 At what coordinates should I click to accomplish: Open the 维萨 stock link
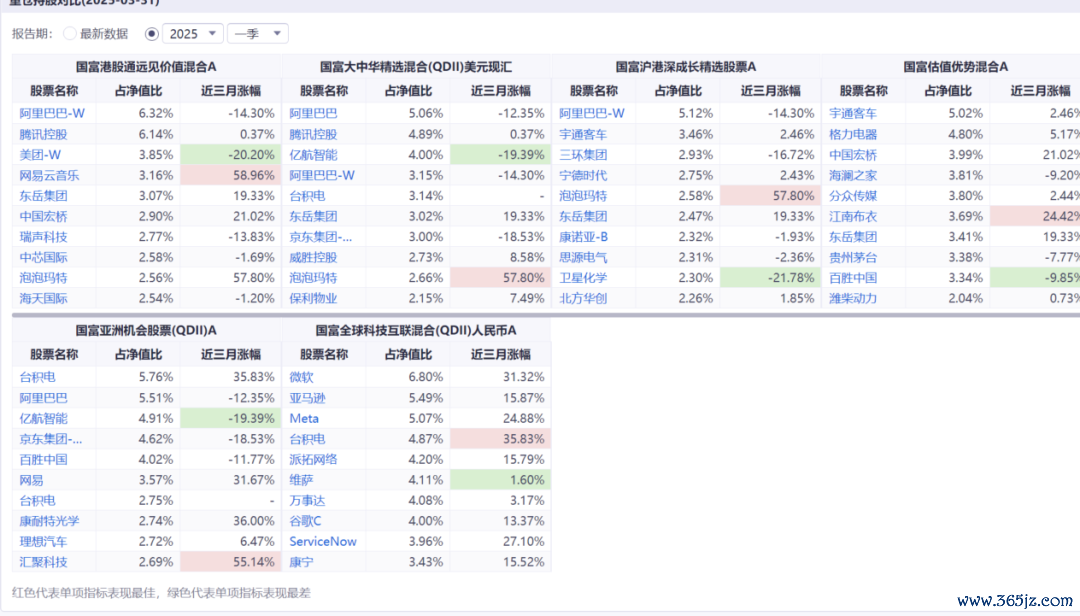pyautogui.click(x=301, y=480)
